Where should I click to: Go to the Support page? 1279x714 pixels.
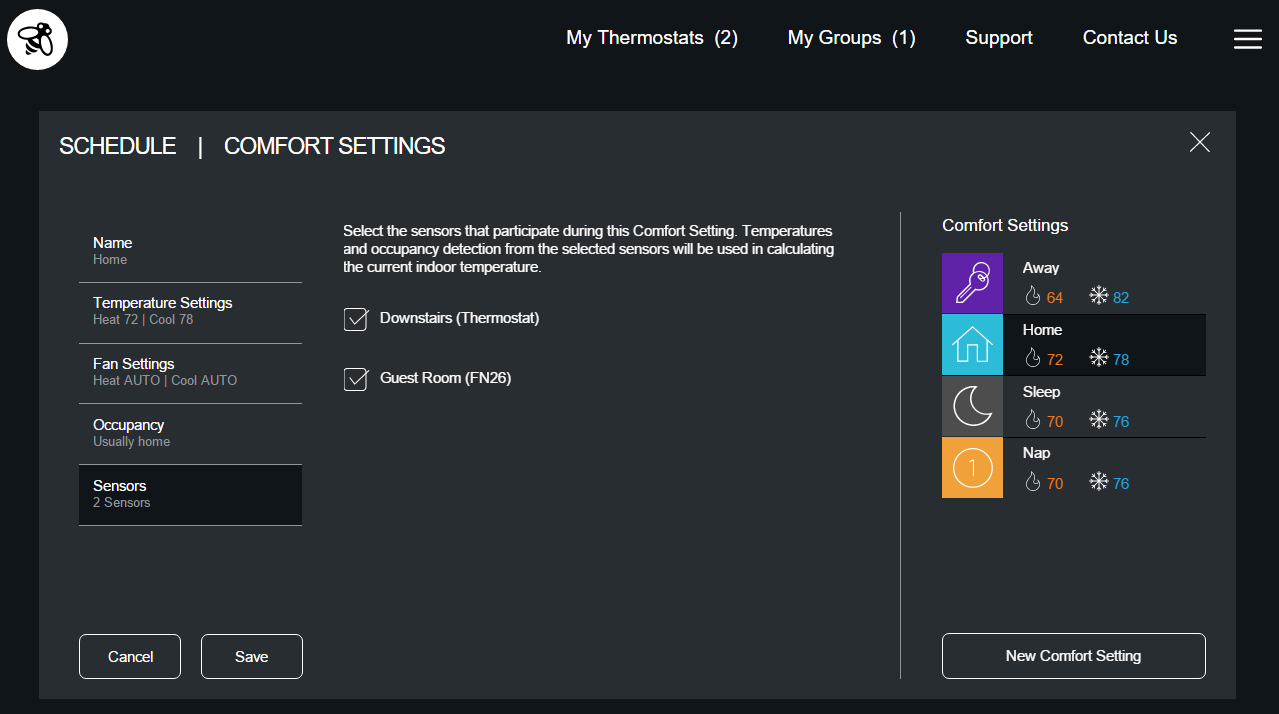click(998, 38)
